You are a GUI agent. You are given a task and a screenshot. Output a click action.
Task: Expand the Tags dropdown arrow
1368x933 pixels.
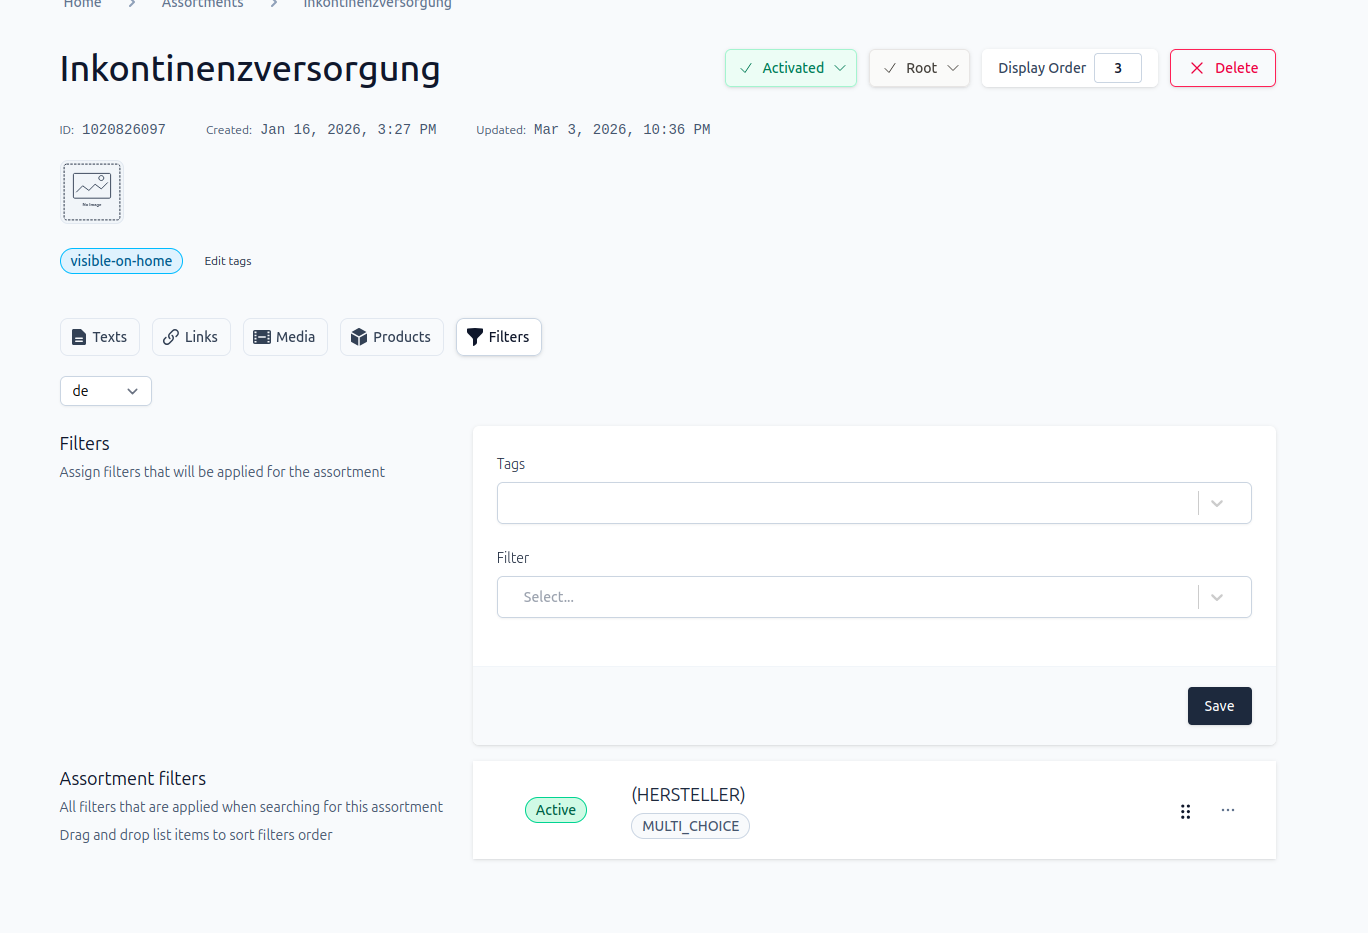pyautogui.click(x=1217, y=503)
